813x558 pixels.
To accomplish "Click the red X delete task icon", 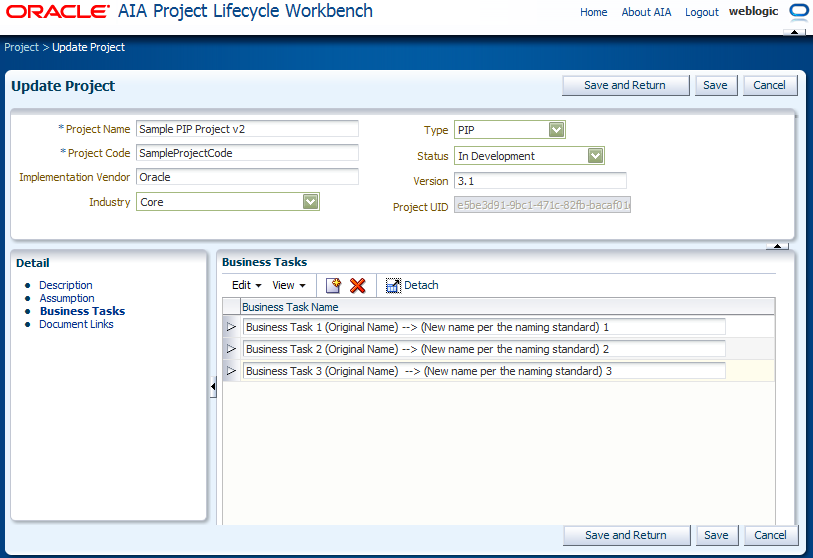I will click(x=358, y=285).
